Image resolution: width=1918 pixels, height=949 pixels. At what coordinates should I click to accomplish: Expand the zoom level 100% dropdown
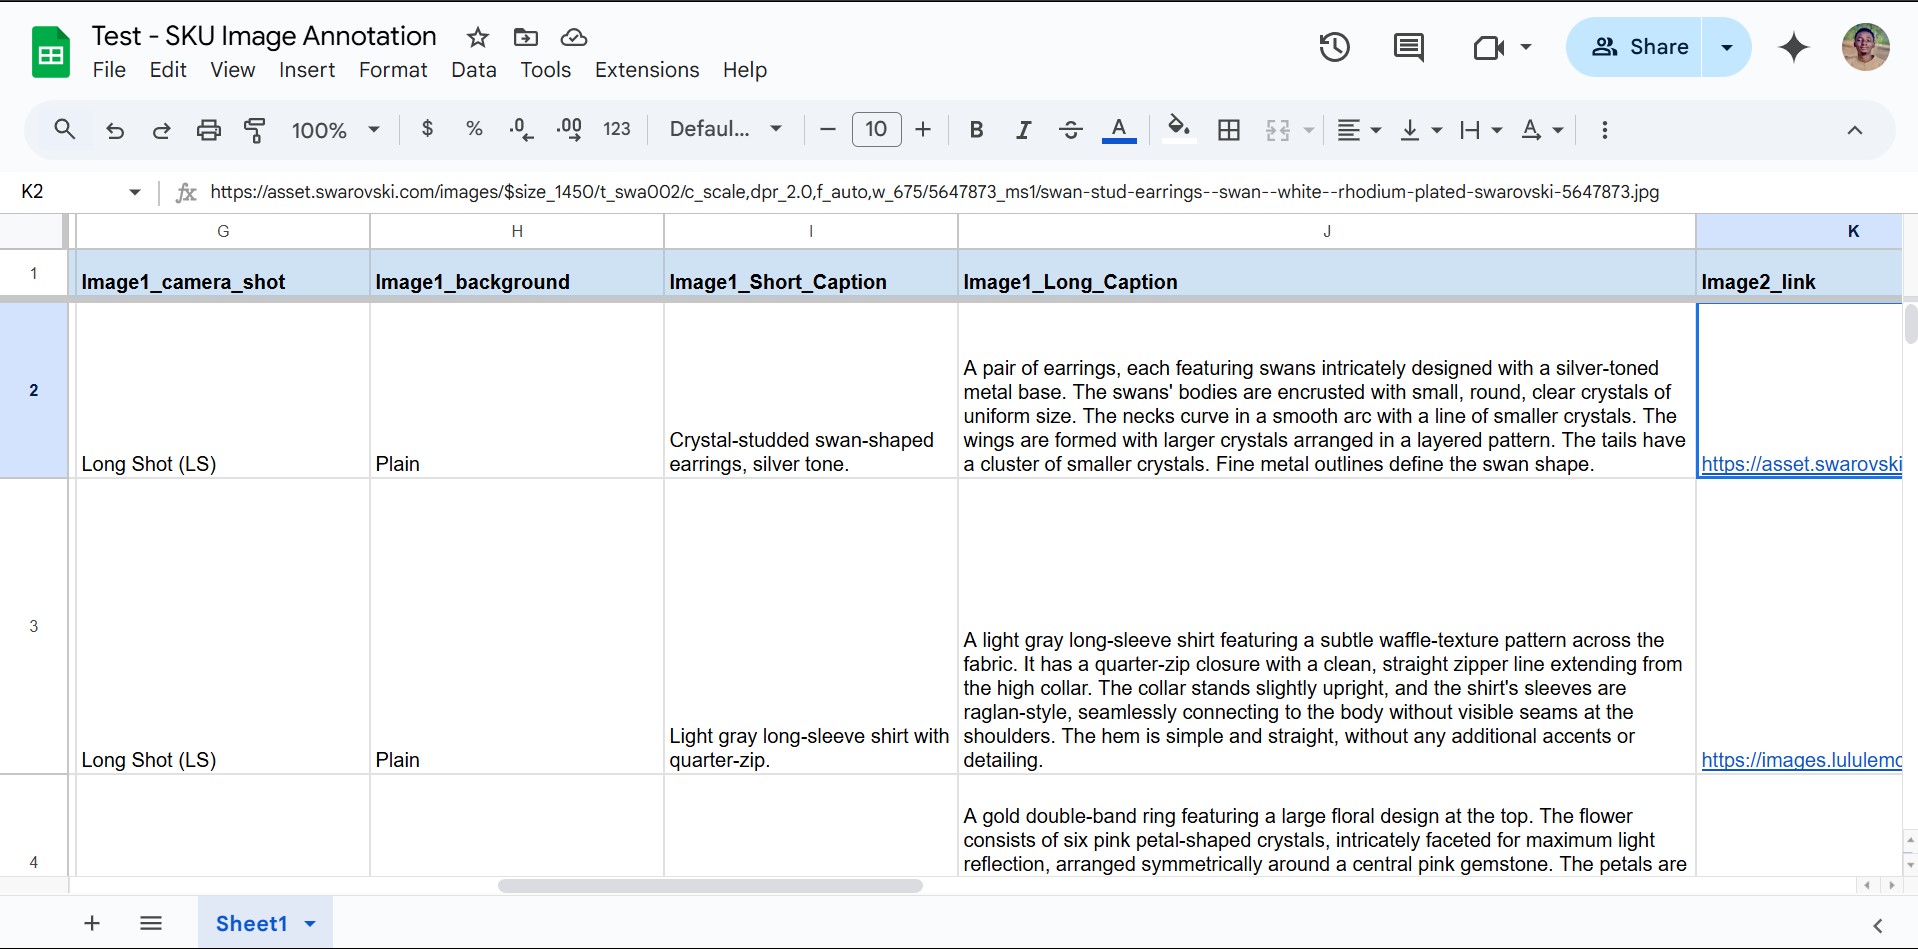point(335,130)
